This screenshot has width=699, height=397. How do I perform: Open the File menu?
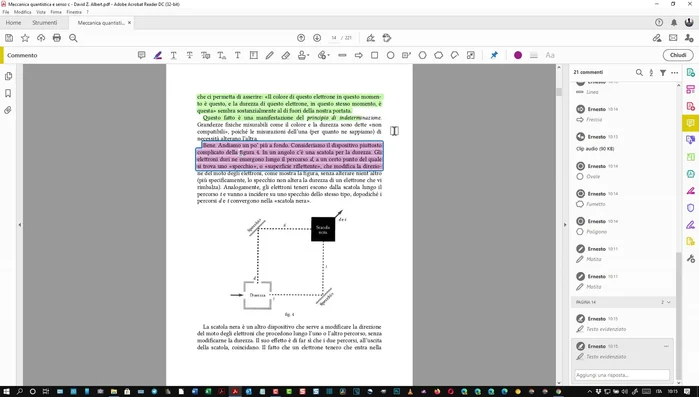[x=6, y=12]
